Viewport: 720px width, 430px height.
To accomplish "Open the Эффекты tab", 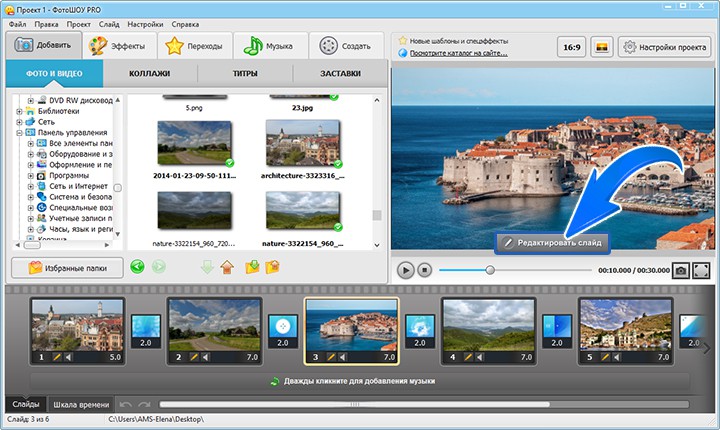I will pyautogui.click(x=119, y=46).
